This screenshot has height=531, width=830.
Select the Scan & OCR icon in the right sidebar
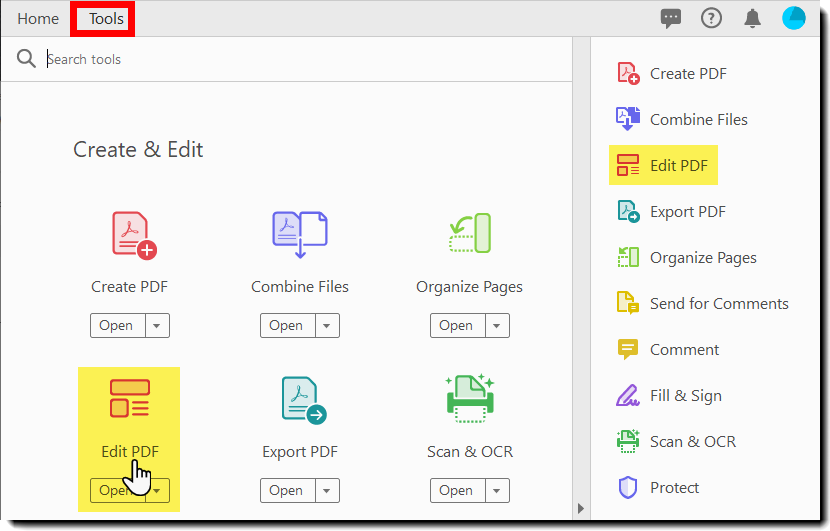pos(628,441)
